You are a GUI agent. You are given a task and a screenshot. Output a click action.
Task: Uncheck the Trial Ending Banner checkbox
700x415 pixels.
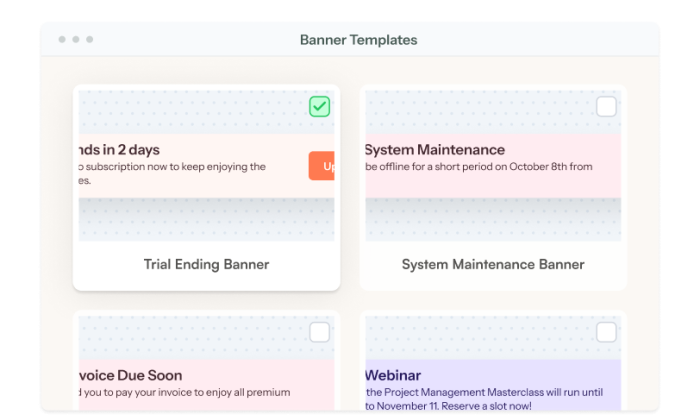click(x=319, y=106)
